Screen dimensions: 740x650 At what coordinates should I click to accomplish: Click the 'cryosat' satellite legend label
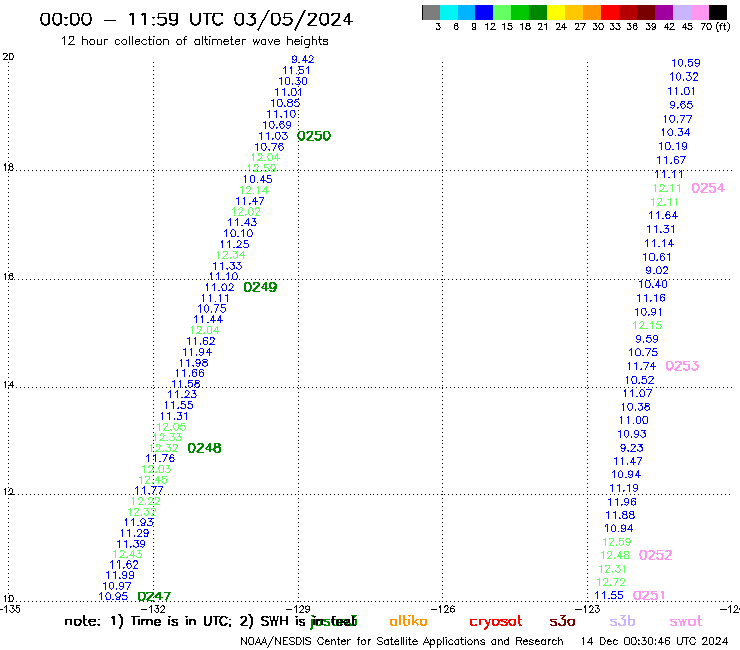(x=496, y=622)
